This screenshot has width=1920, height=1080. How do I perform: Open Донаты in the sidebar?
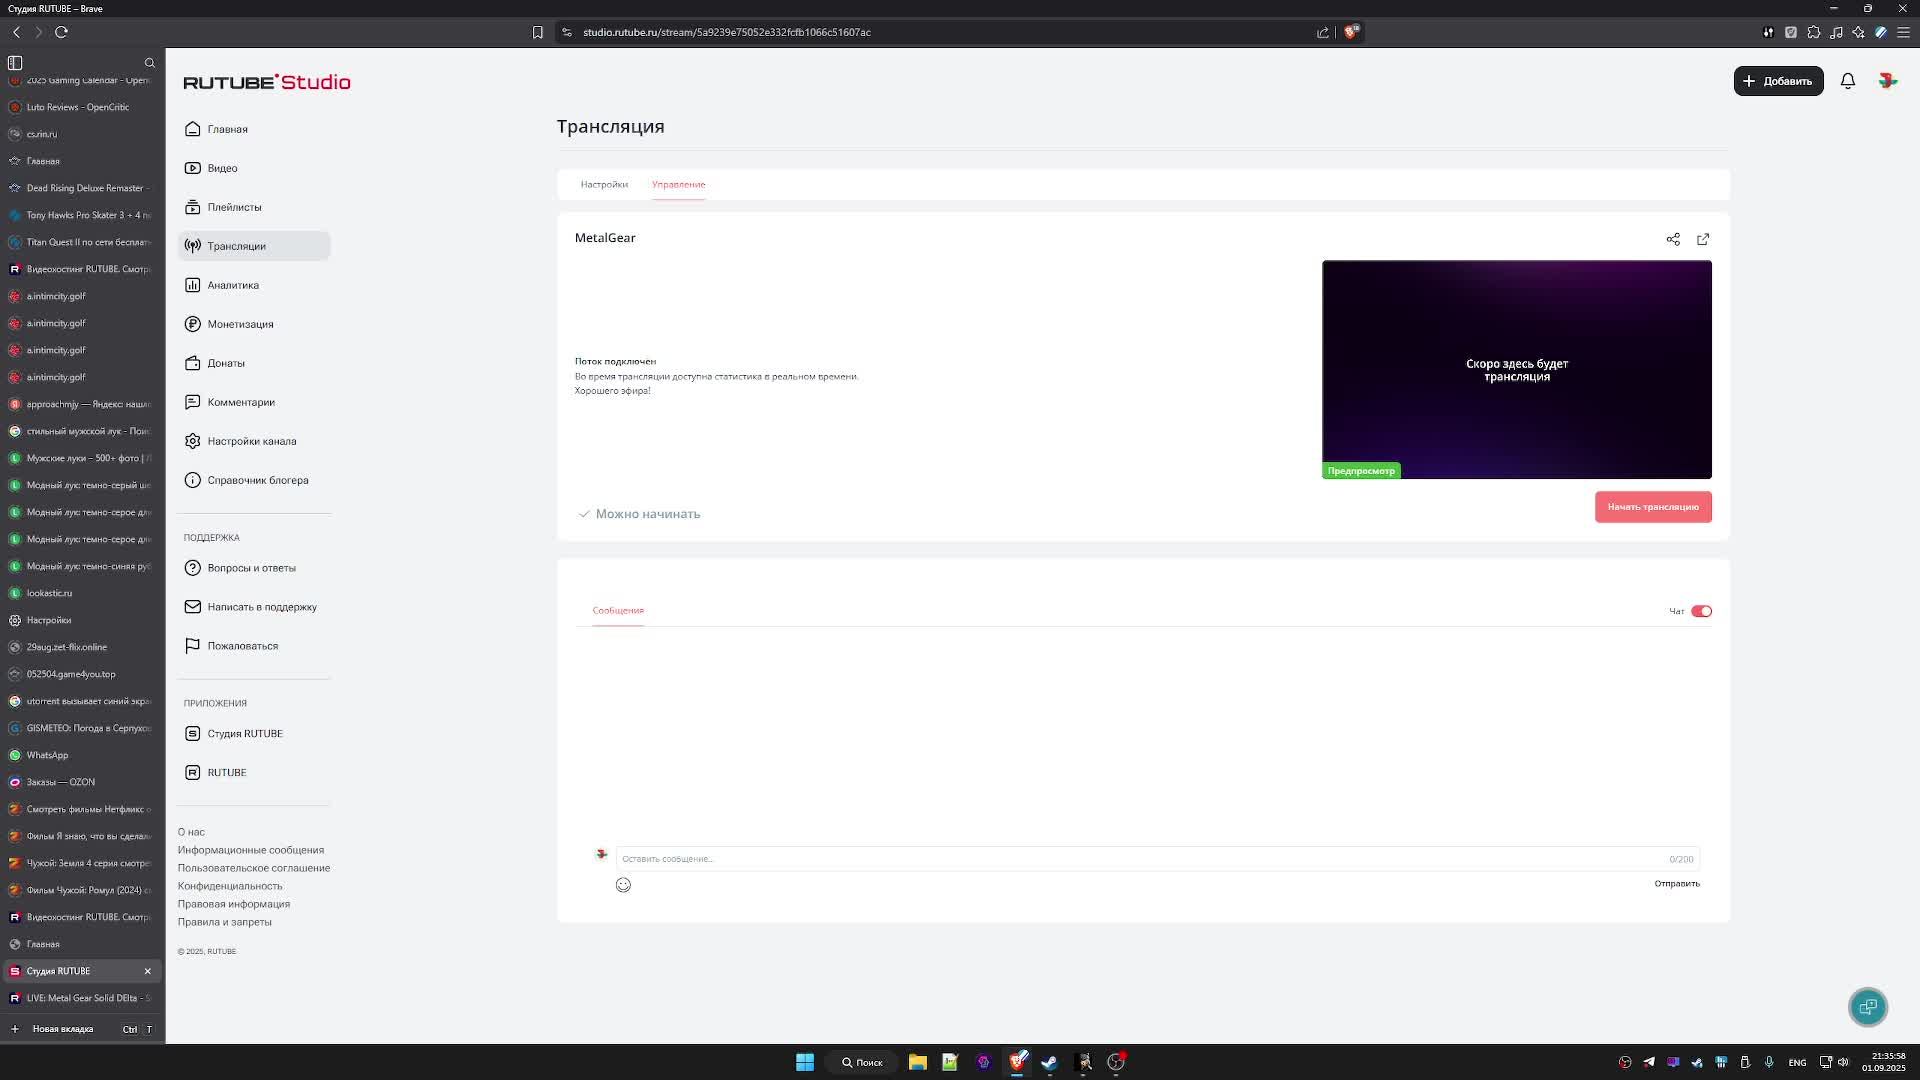226,363
